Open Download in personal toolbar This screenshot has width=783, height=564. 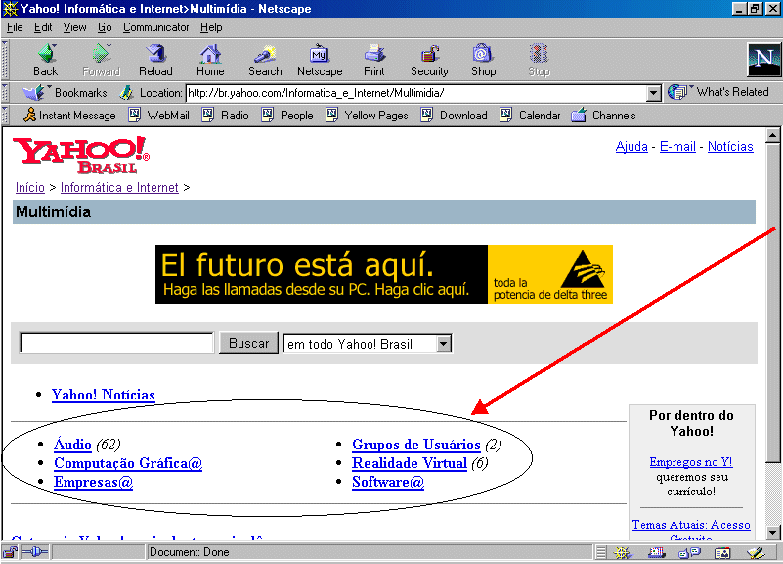point(454,115)
